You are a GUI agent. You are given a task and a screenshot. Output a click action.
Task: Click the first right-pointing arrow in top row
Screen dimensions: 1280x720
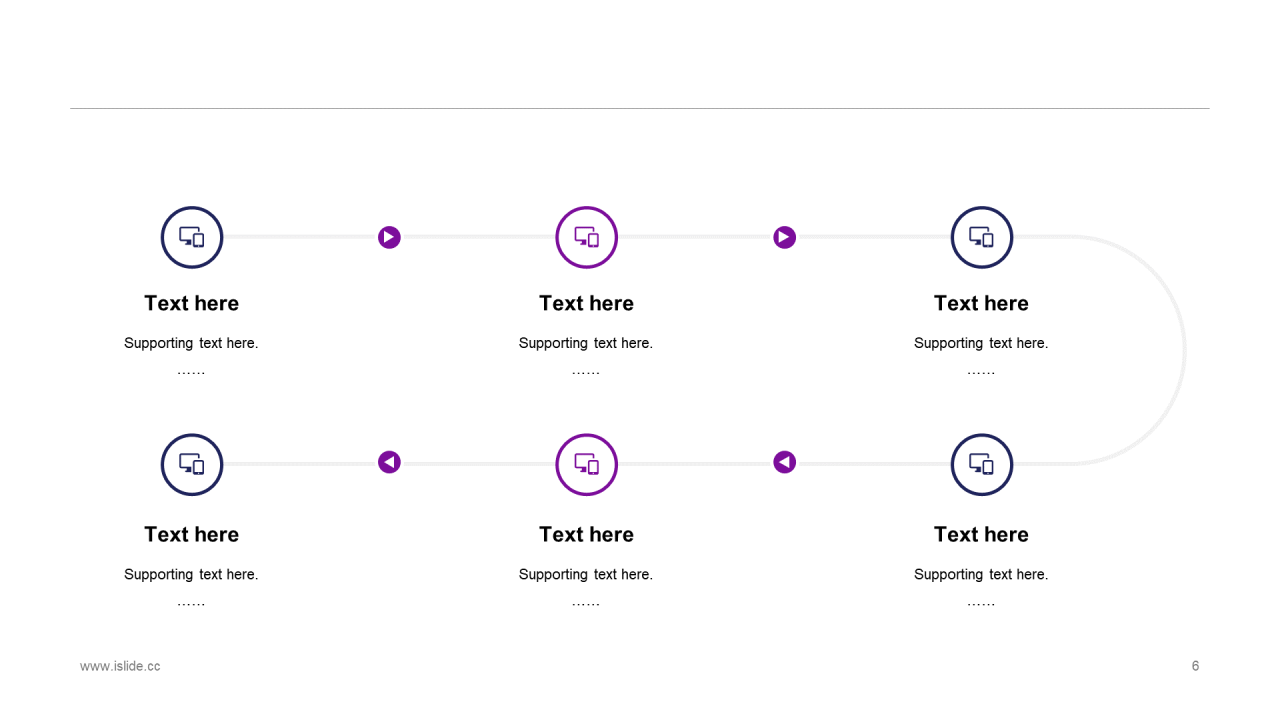(389, 237)
